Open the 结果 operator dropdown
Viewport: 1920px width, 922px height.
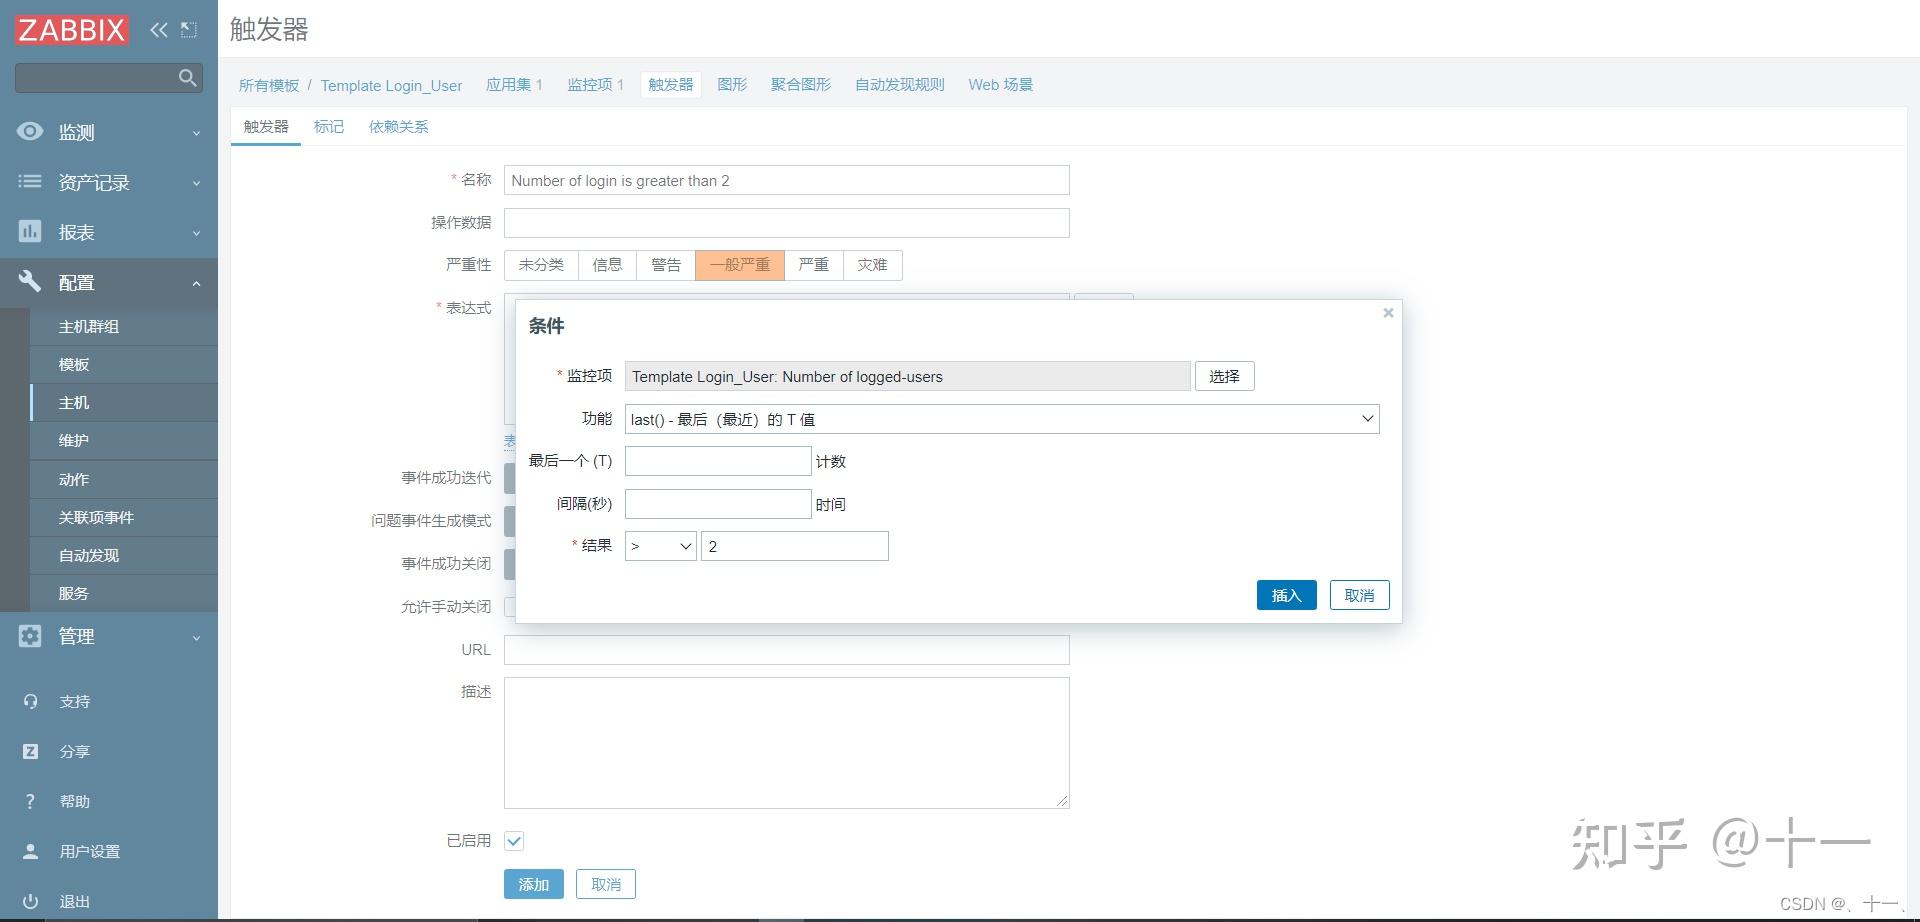pyautogui.click(x=661, y=546)
